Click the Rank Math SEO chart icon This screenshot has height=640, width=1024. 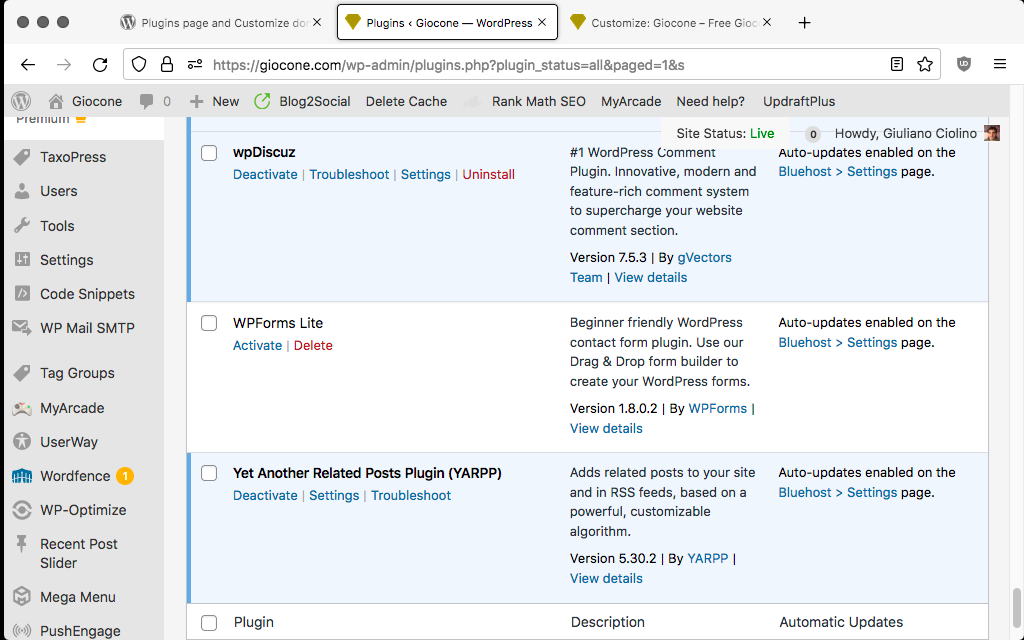[x=473, y=101]
